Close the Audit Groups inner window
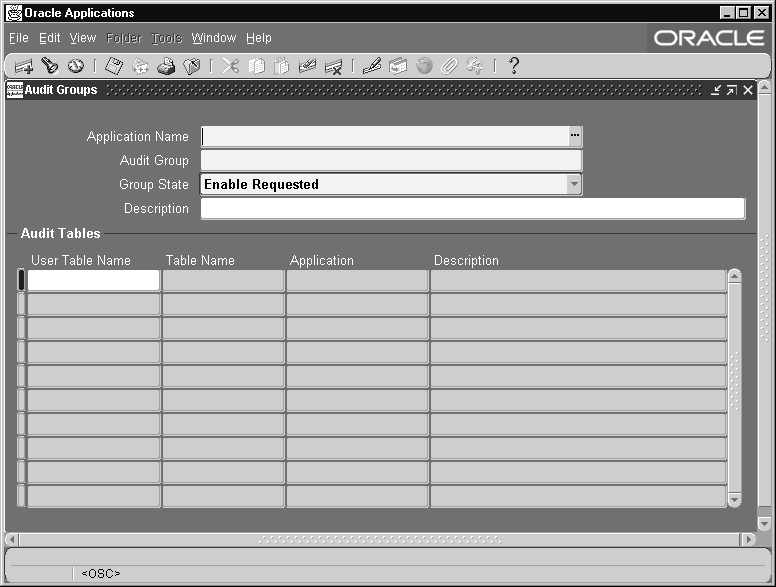Image resolution: width=776 pixels, height=587 pixels. pyautogui.click(x=748, y=90)
